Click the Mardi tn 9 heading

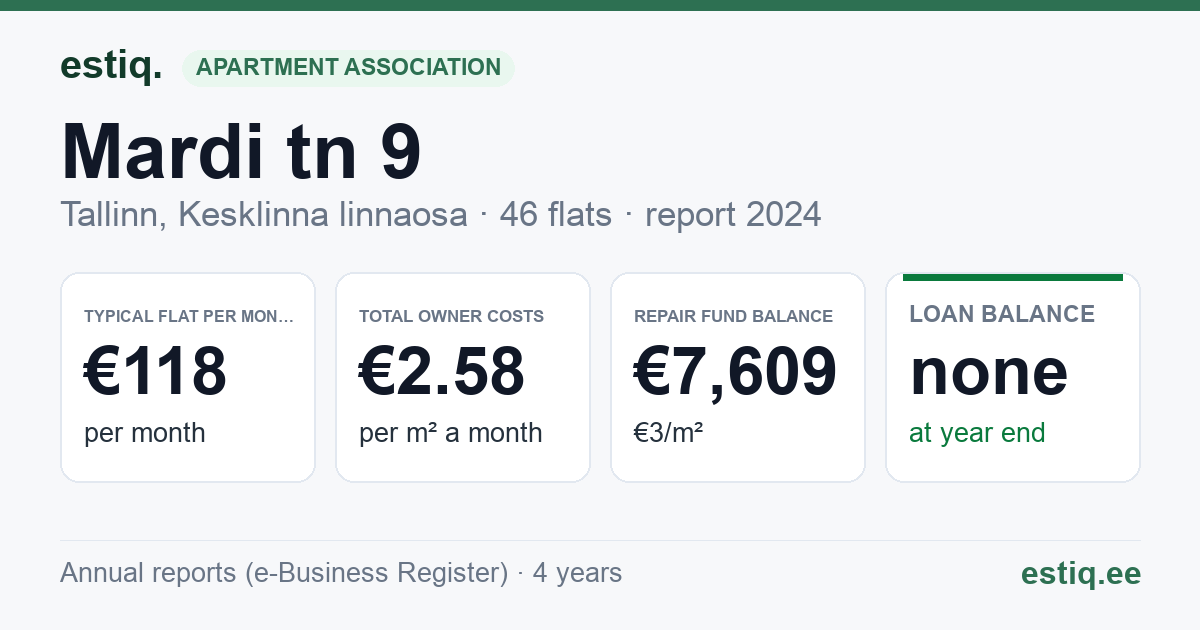click(x=241, y=151)
